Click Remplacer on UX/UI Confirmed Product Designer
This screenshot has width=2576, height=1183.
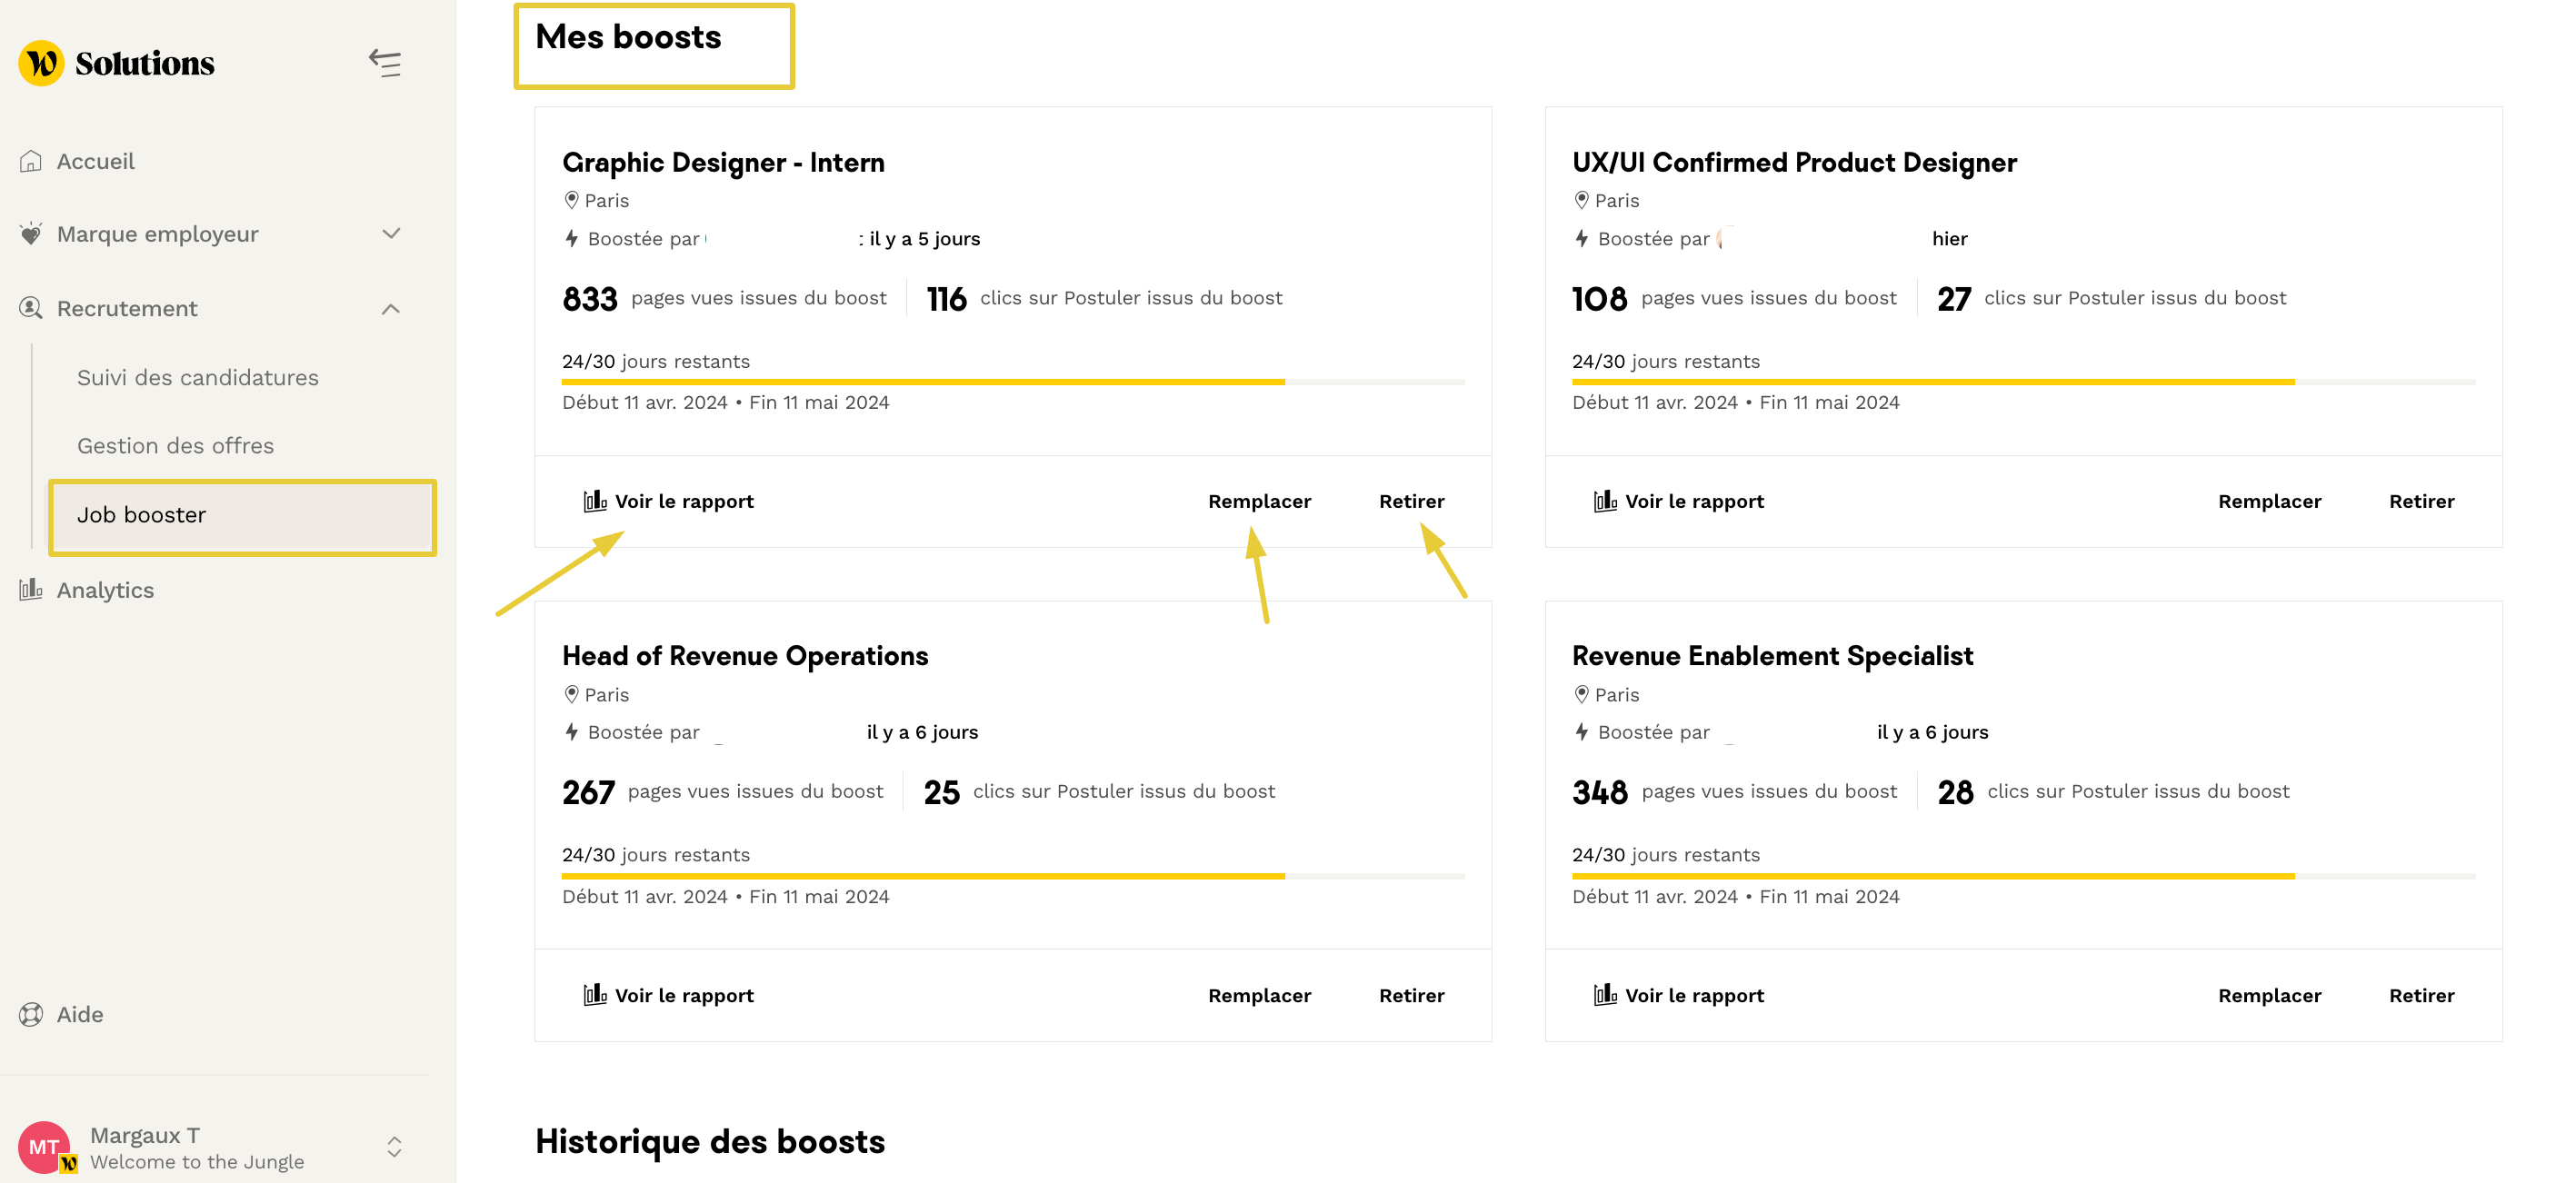tap(2269, 501)
